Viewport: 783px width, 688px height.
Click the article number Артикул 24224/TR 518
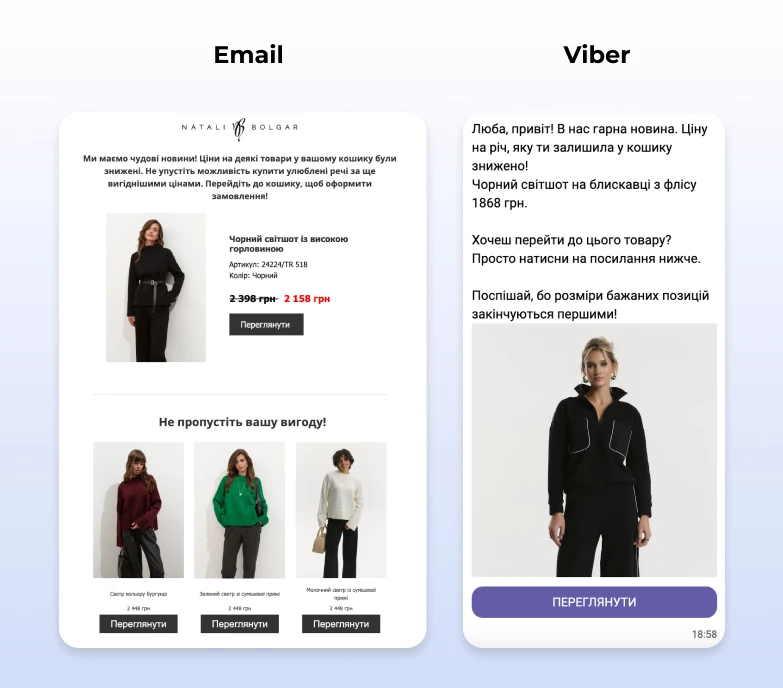tap(268, 265)
